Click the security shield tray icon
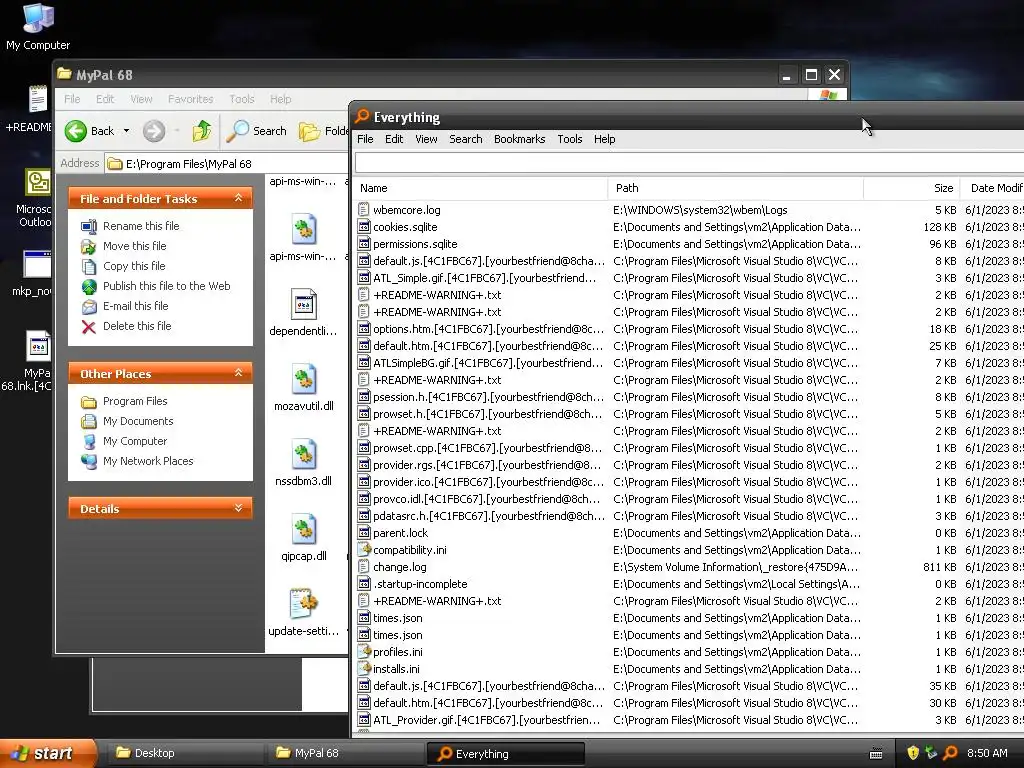This screenshot has height=768, width=1024. point(913,753)
